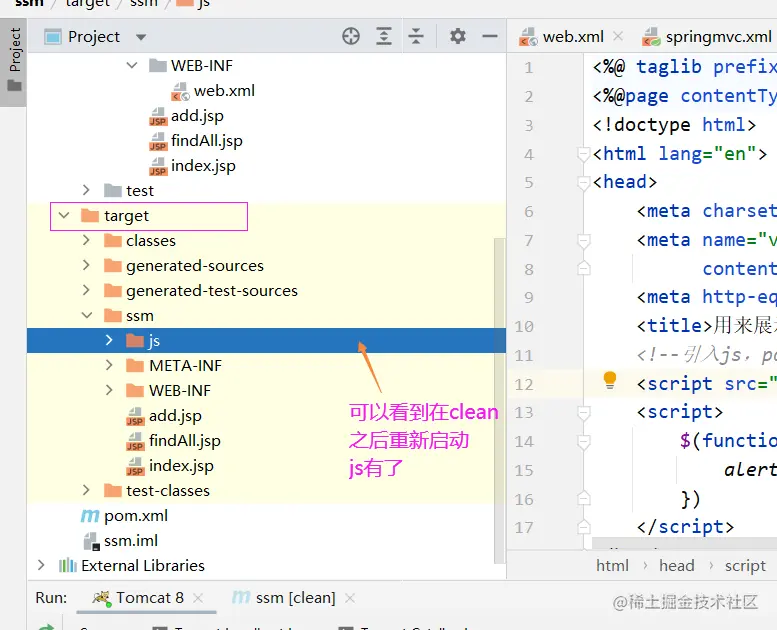The width and height of the screenshot is (777, 630).
Task: Toggle the code fold marker at line 5
Action: pos(584,183)
